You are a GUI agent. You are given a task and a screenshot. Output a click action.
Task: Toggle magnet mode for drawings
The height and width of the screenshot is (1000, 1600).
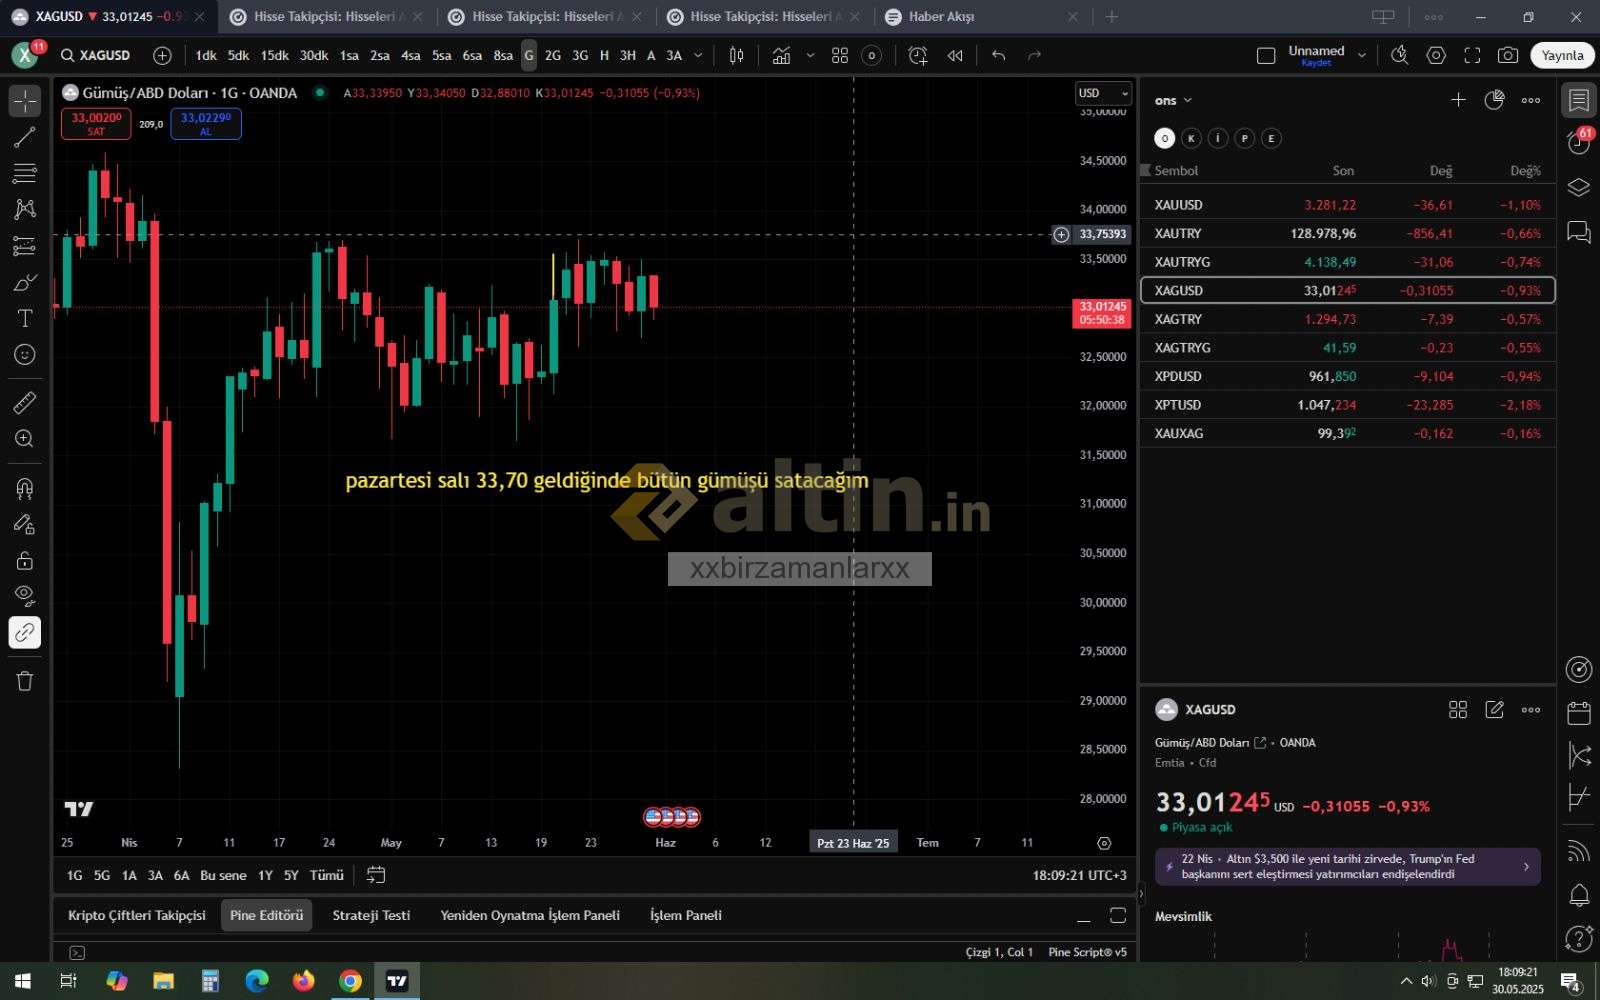click(x=24, y=488)
